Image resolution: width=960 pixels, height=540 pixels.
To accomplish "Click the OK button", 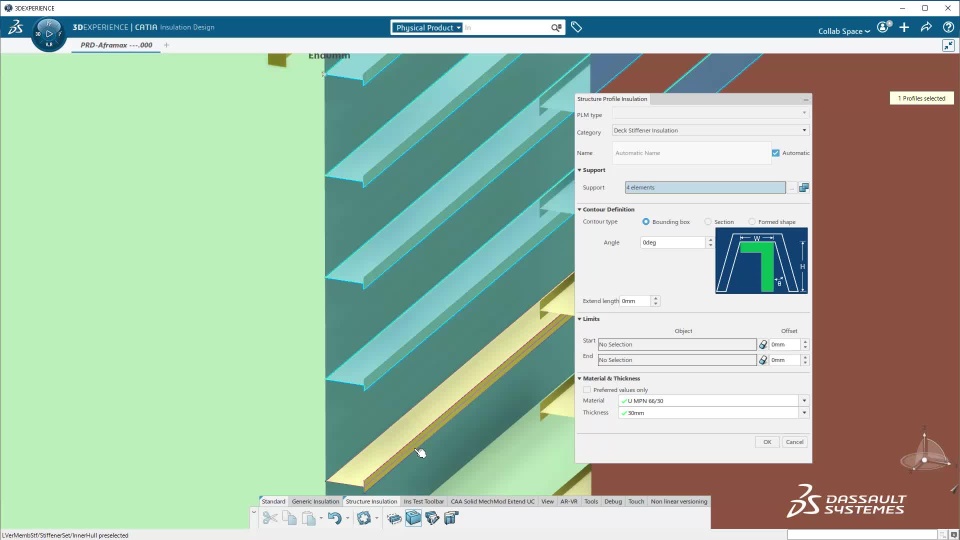I will point(767,442).
